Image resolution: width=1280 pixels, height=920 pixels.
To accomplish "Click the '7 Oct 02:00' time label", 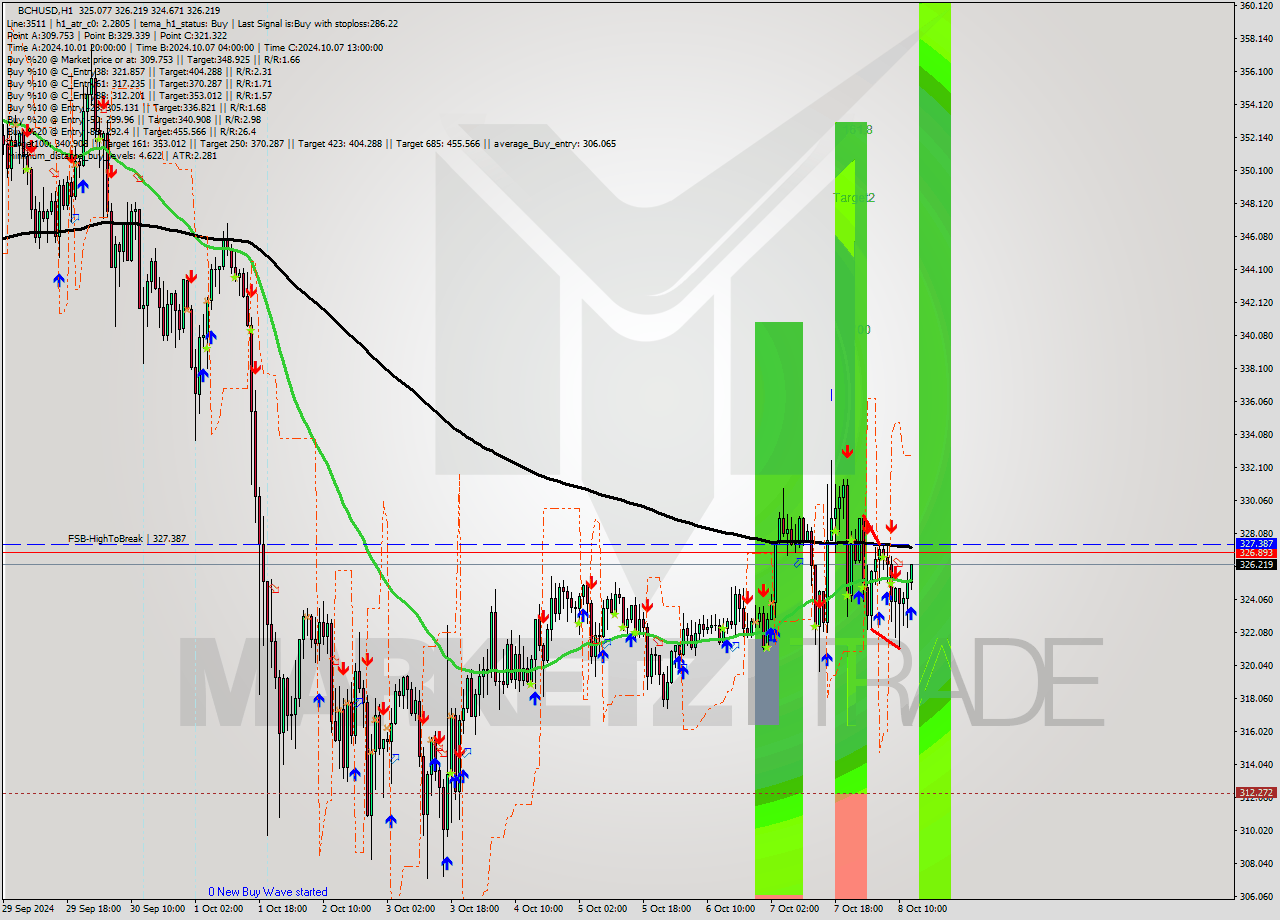I will click(796, 909).
